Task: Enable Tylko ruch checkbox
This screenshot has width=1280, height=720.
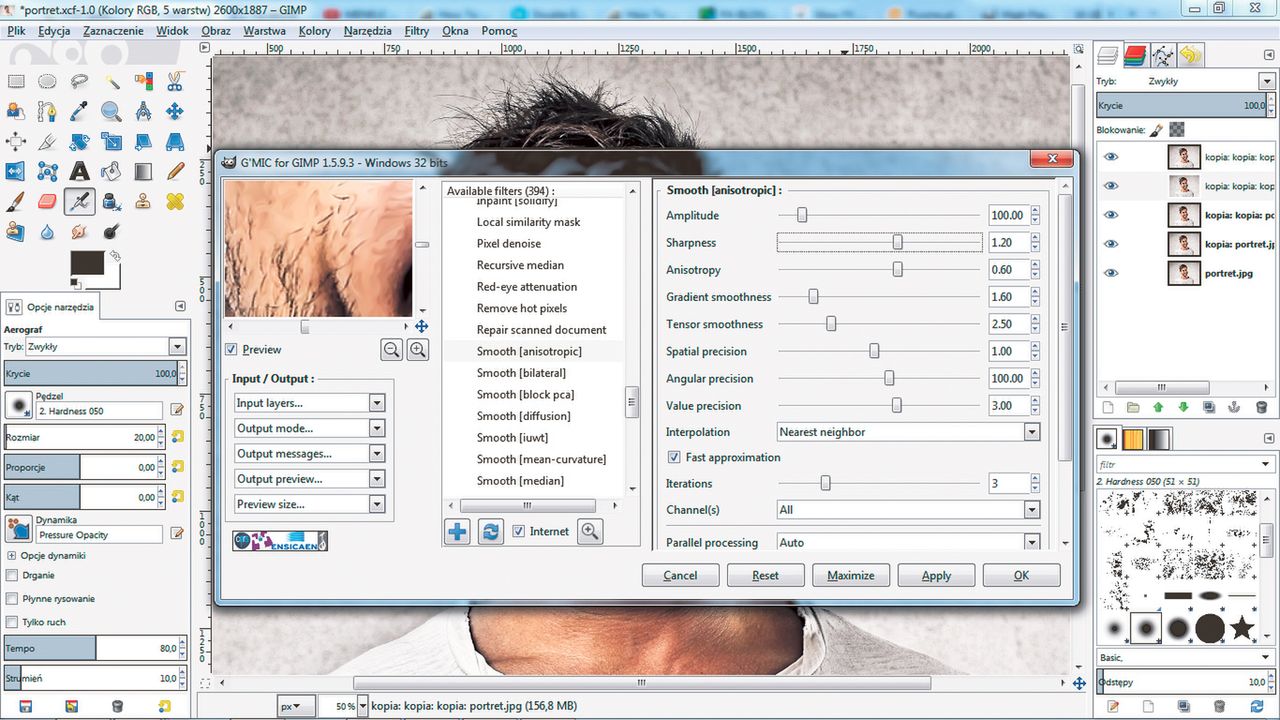Action: tap(12, 622)
